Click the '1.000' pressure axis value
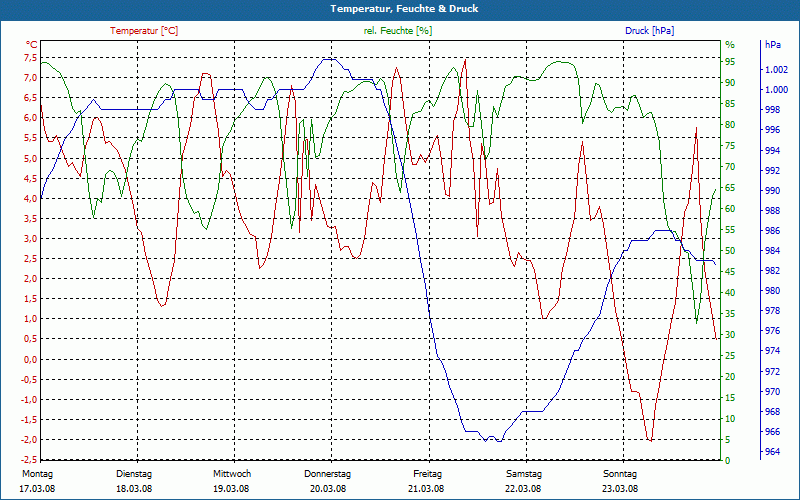Viewport: 800px width, 500px height. pyautogui.click(x=777, y=90)
